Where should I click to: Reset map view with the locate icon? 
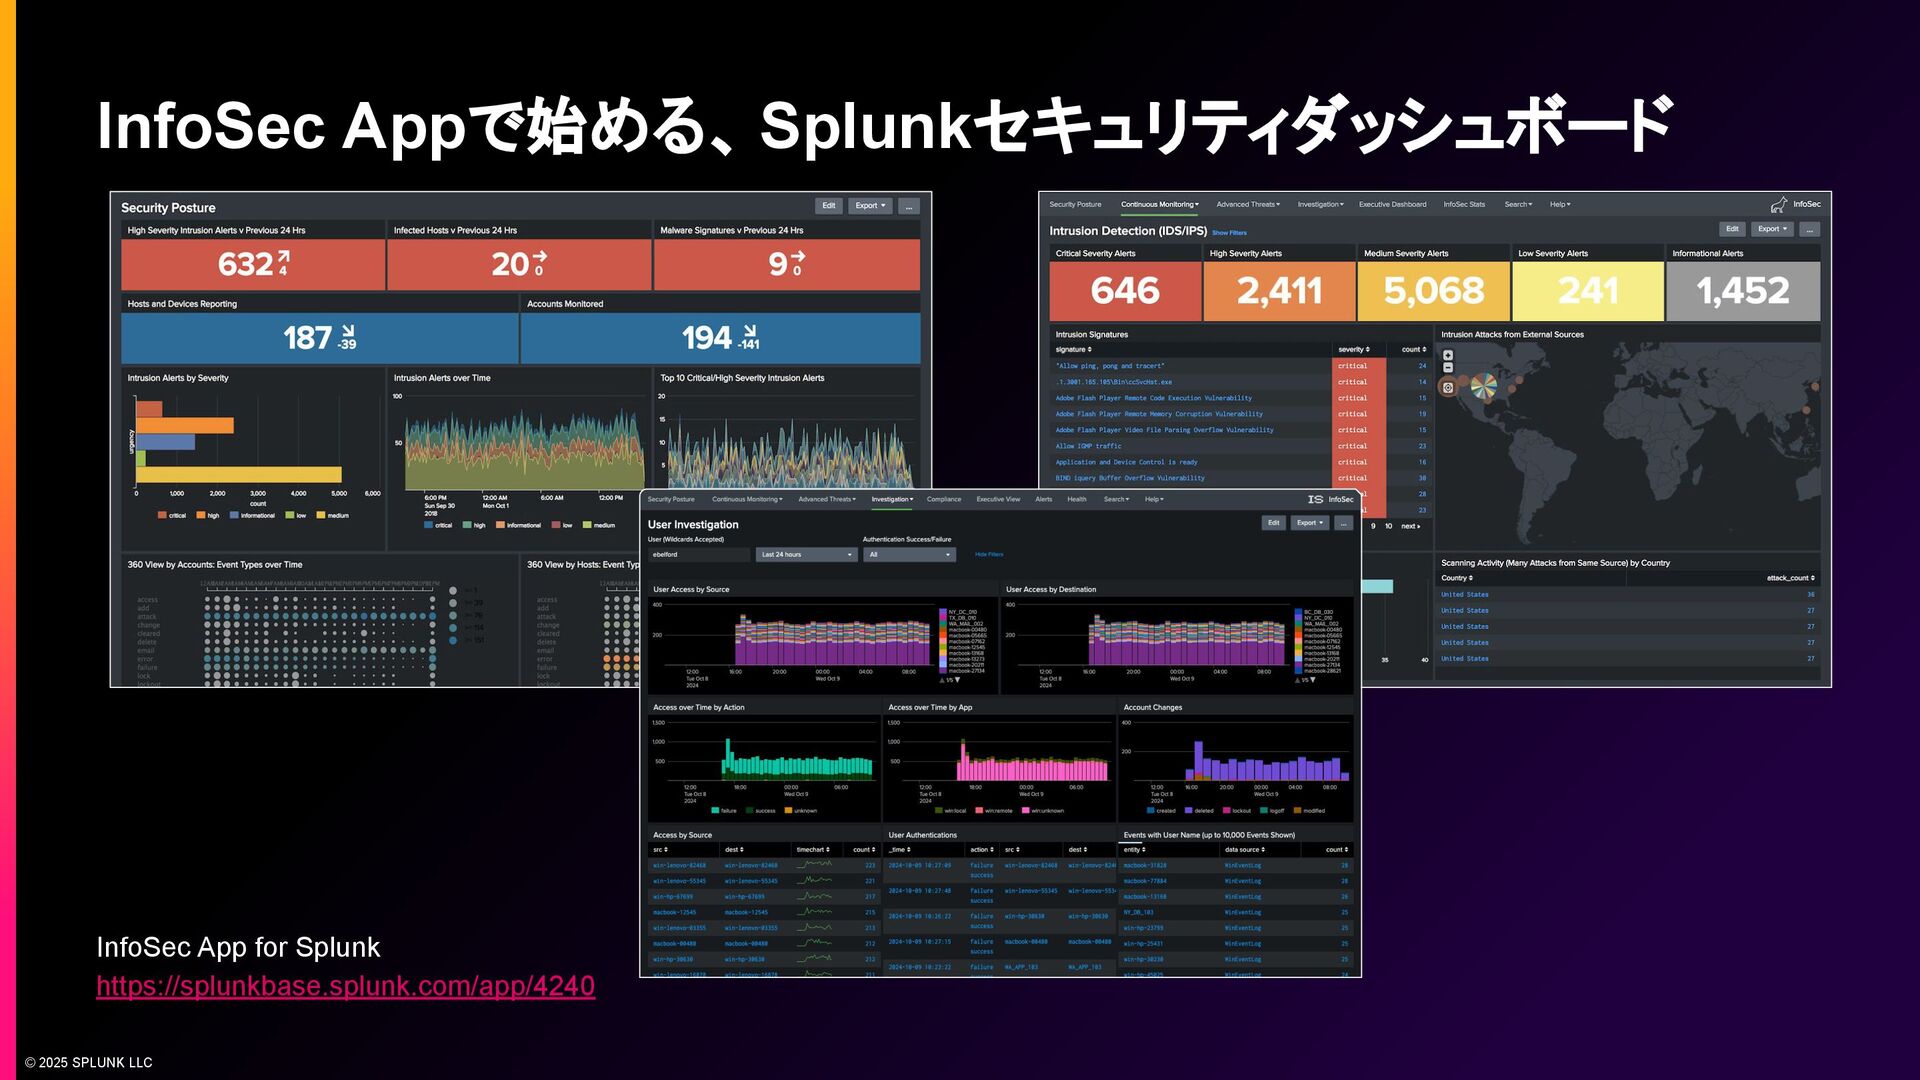[1448, 387]
